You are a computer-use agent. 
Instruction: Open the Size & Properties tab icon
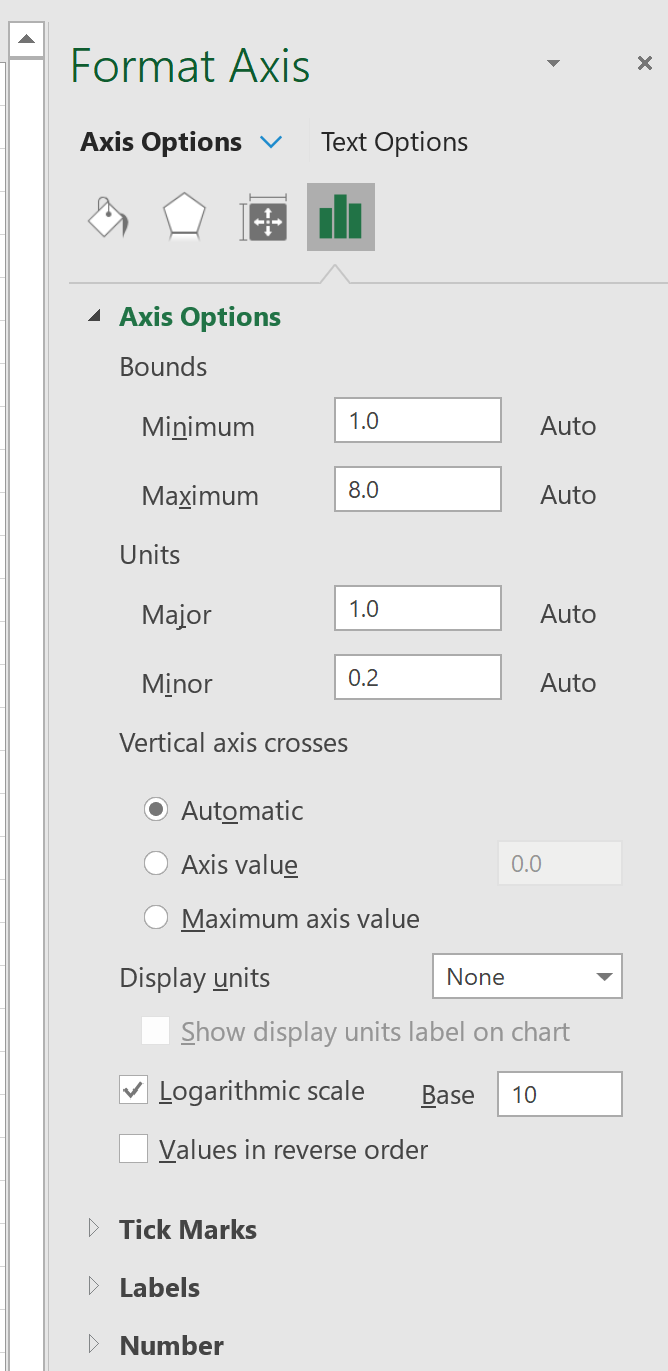click(x=264, y=218)
